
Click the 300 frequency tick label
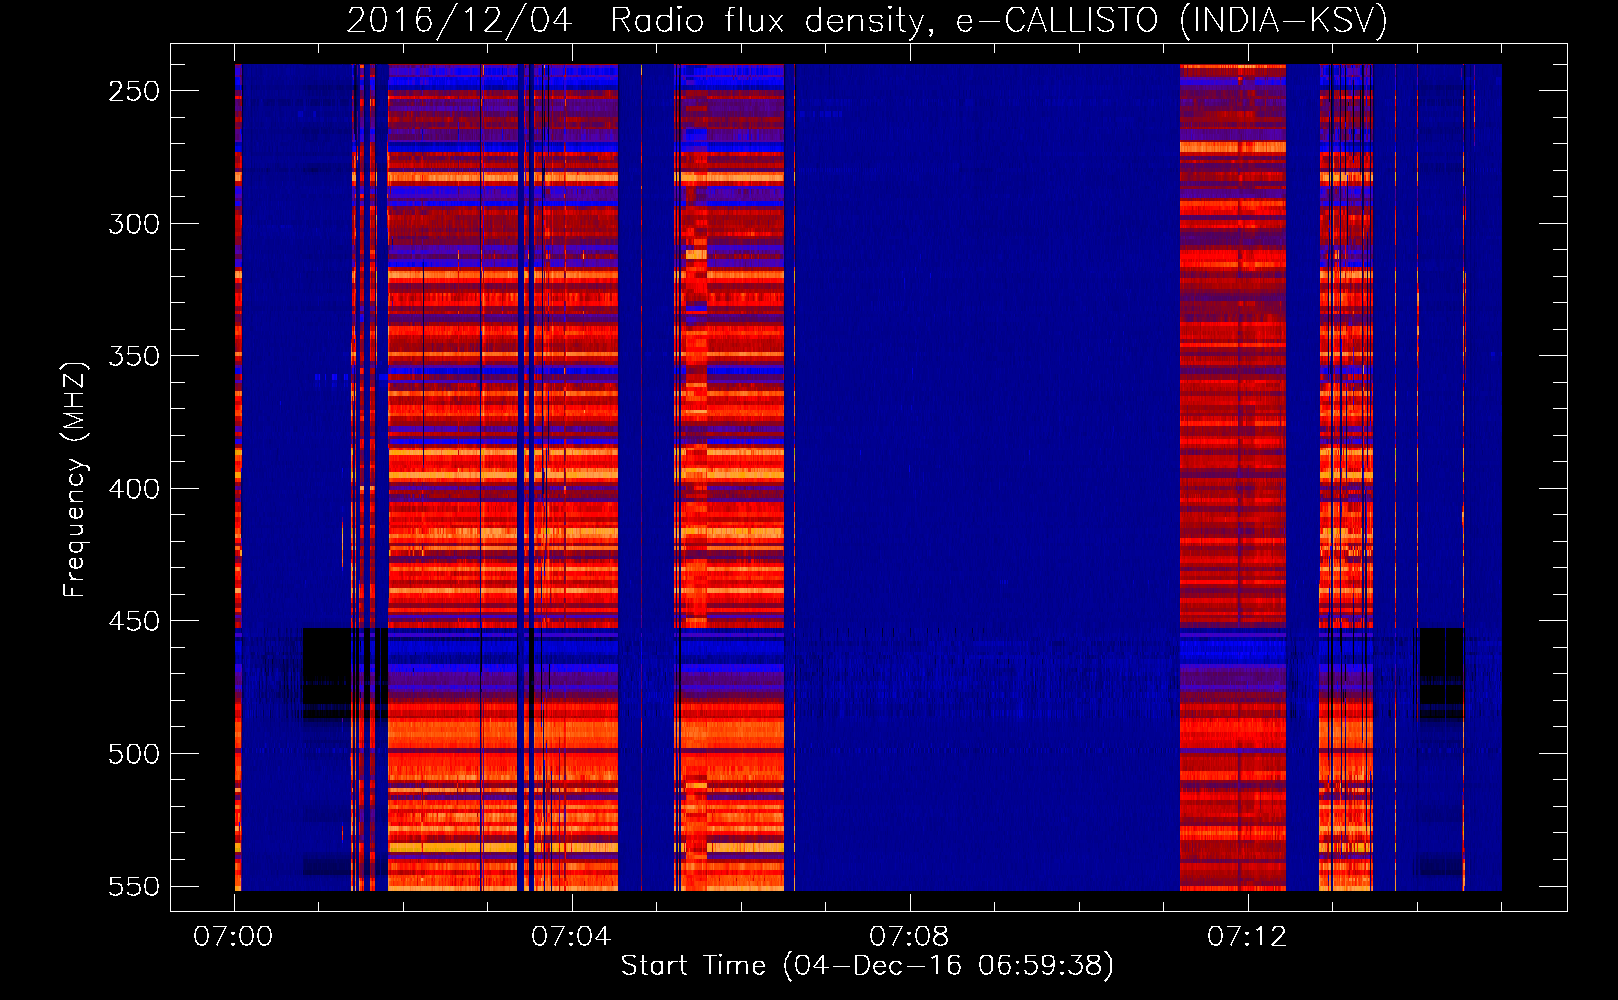point(134,224)
